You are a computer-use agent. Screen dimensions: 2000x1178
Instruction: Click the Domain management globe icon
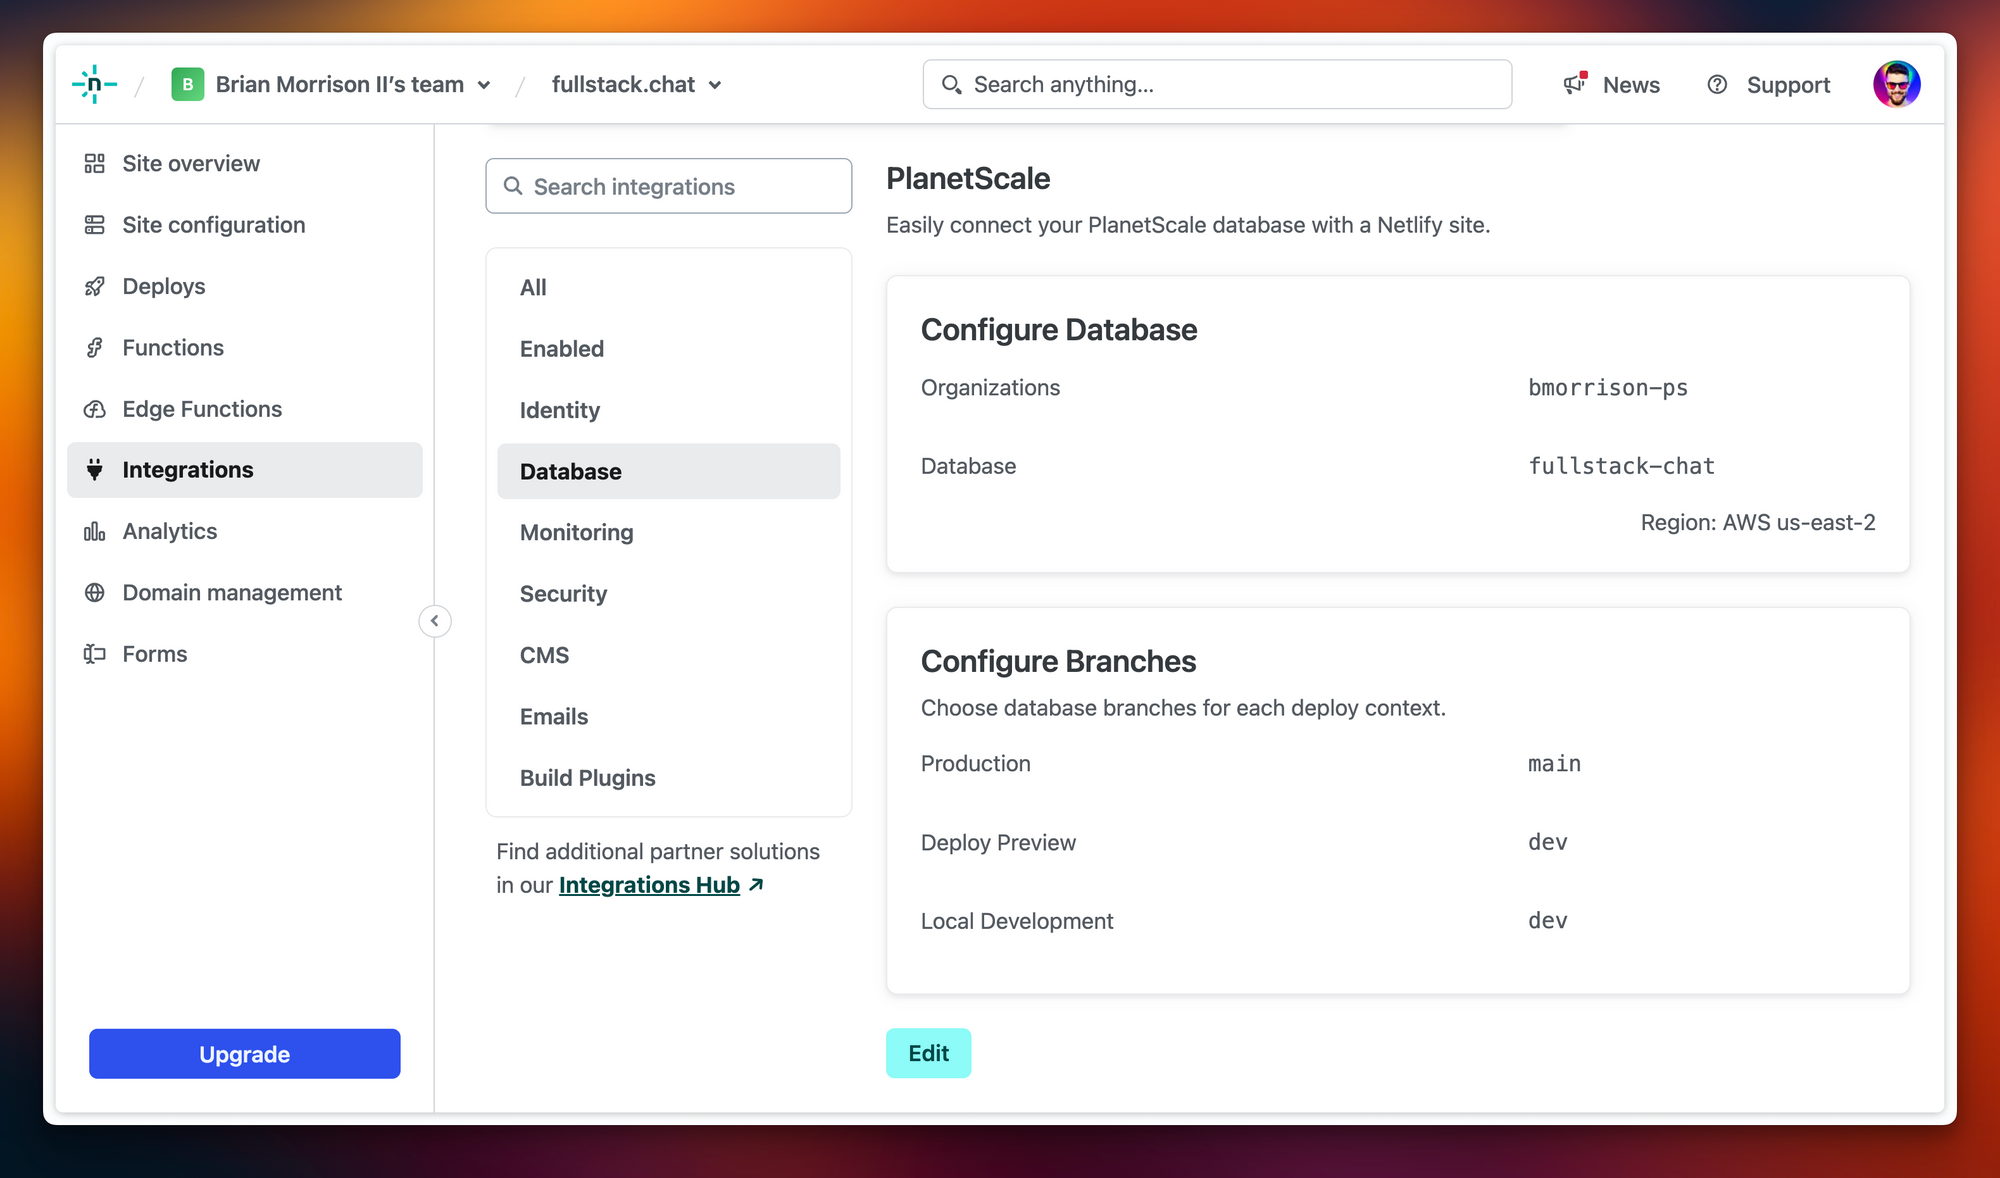click(x=95, y=592)
